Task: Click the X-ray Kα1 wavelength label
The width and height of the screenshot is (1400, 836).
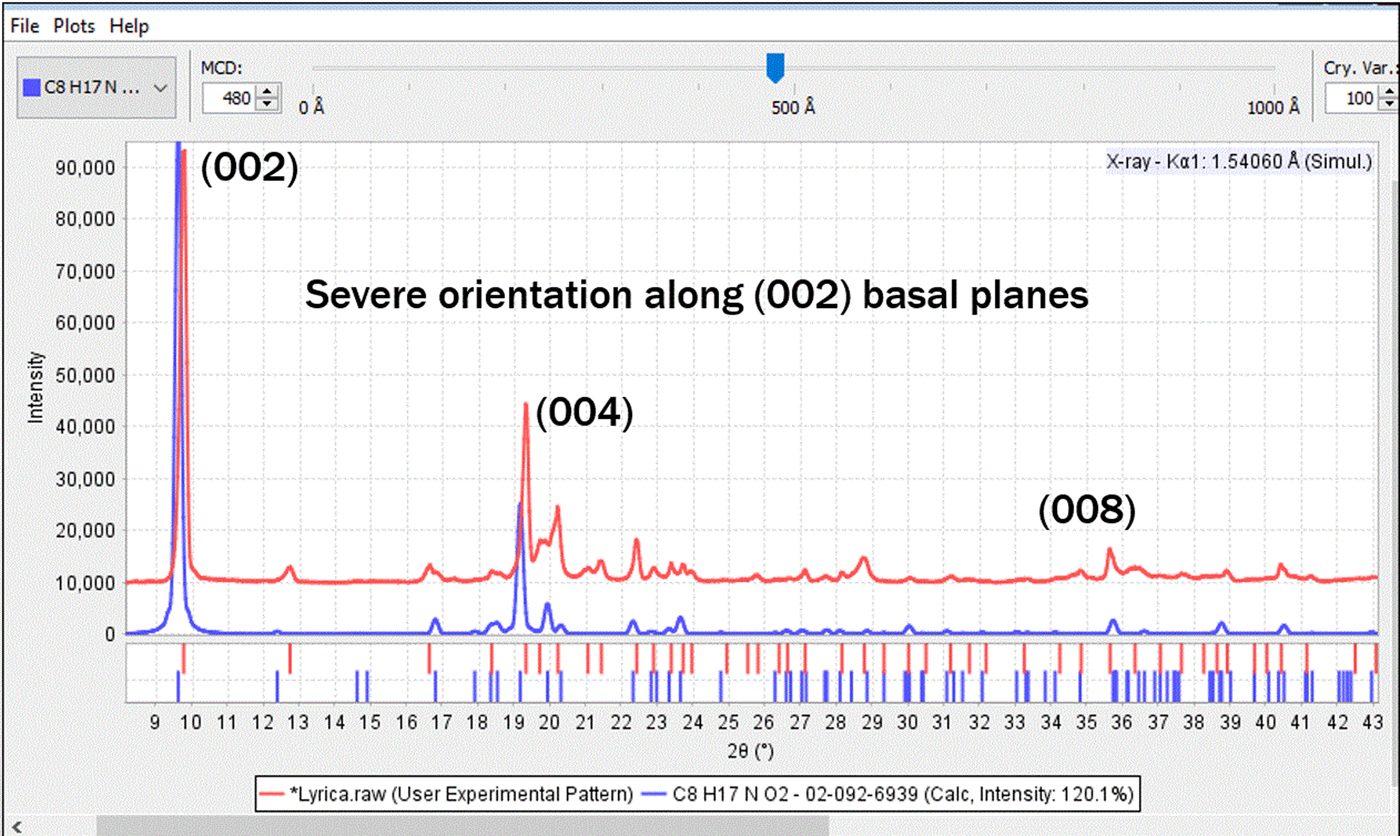Action: click(x=1239, y=162)
